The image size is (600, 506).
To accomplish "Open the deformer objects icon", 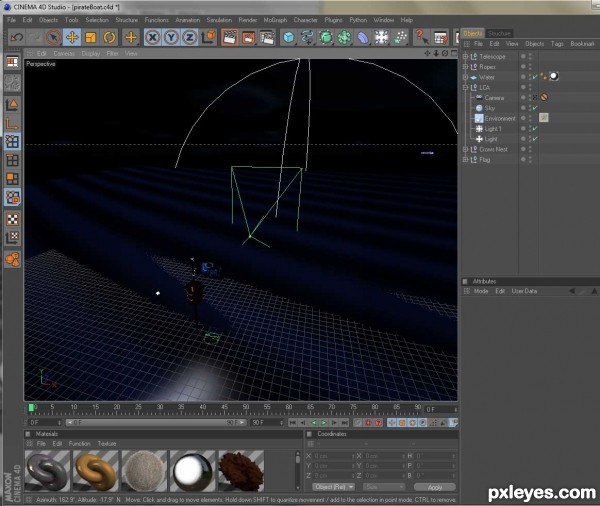I will [x=363, y=38].
